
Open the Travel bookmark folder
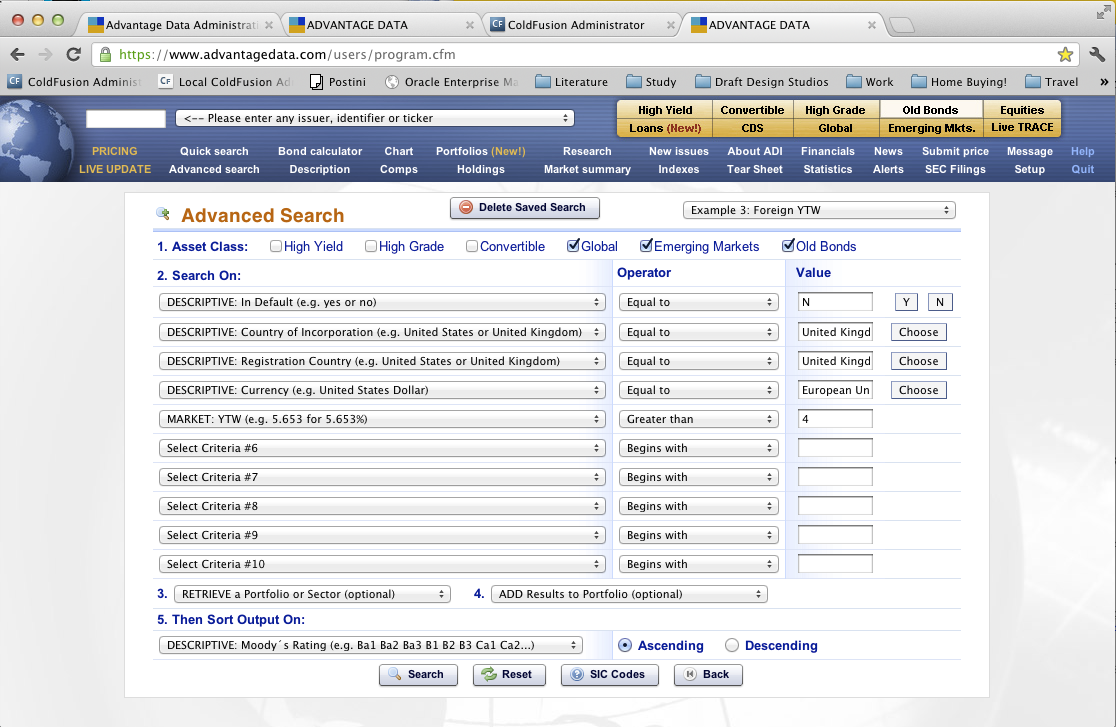coord(1052,82)
